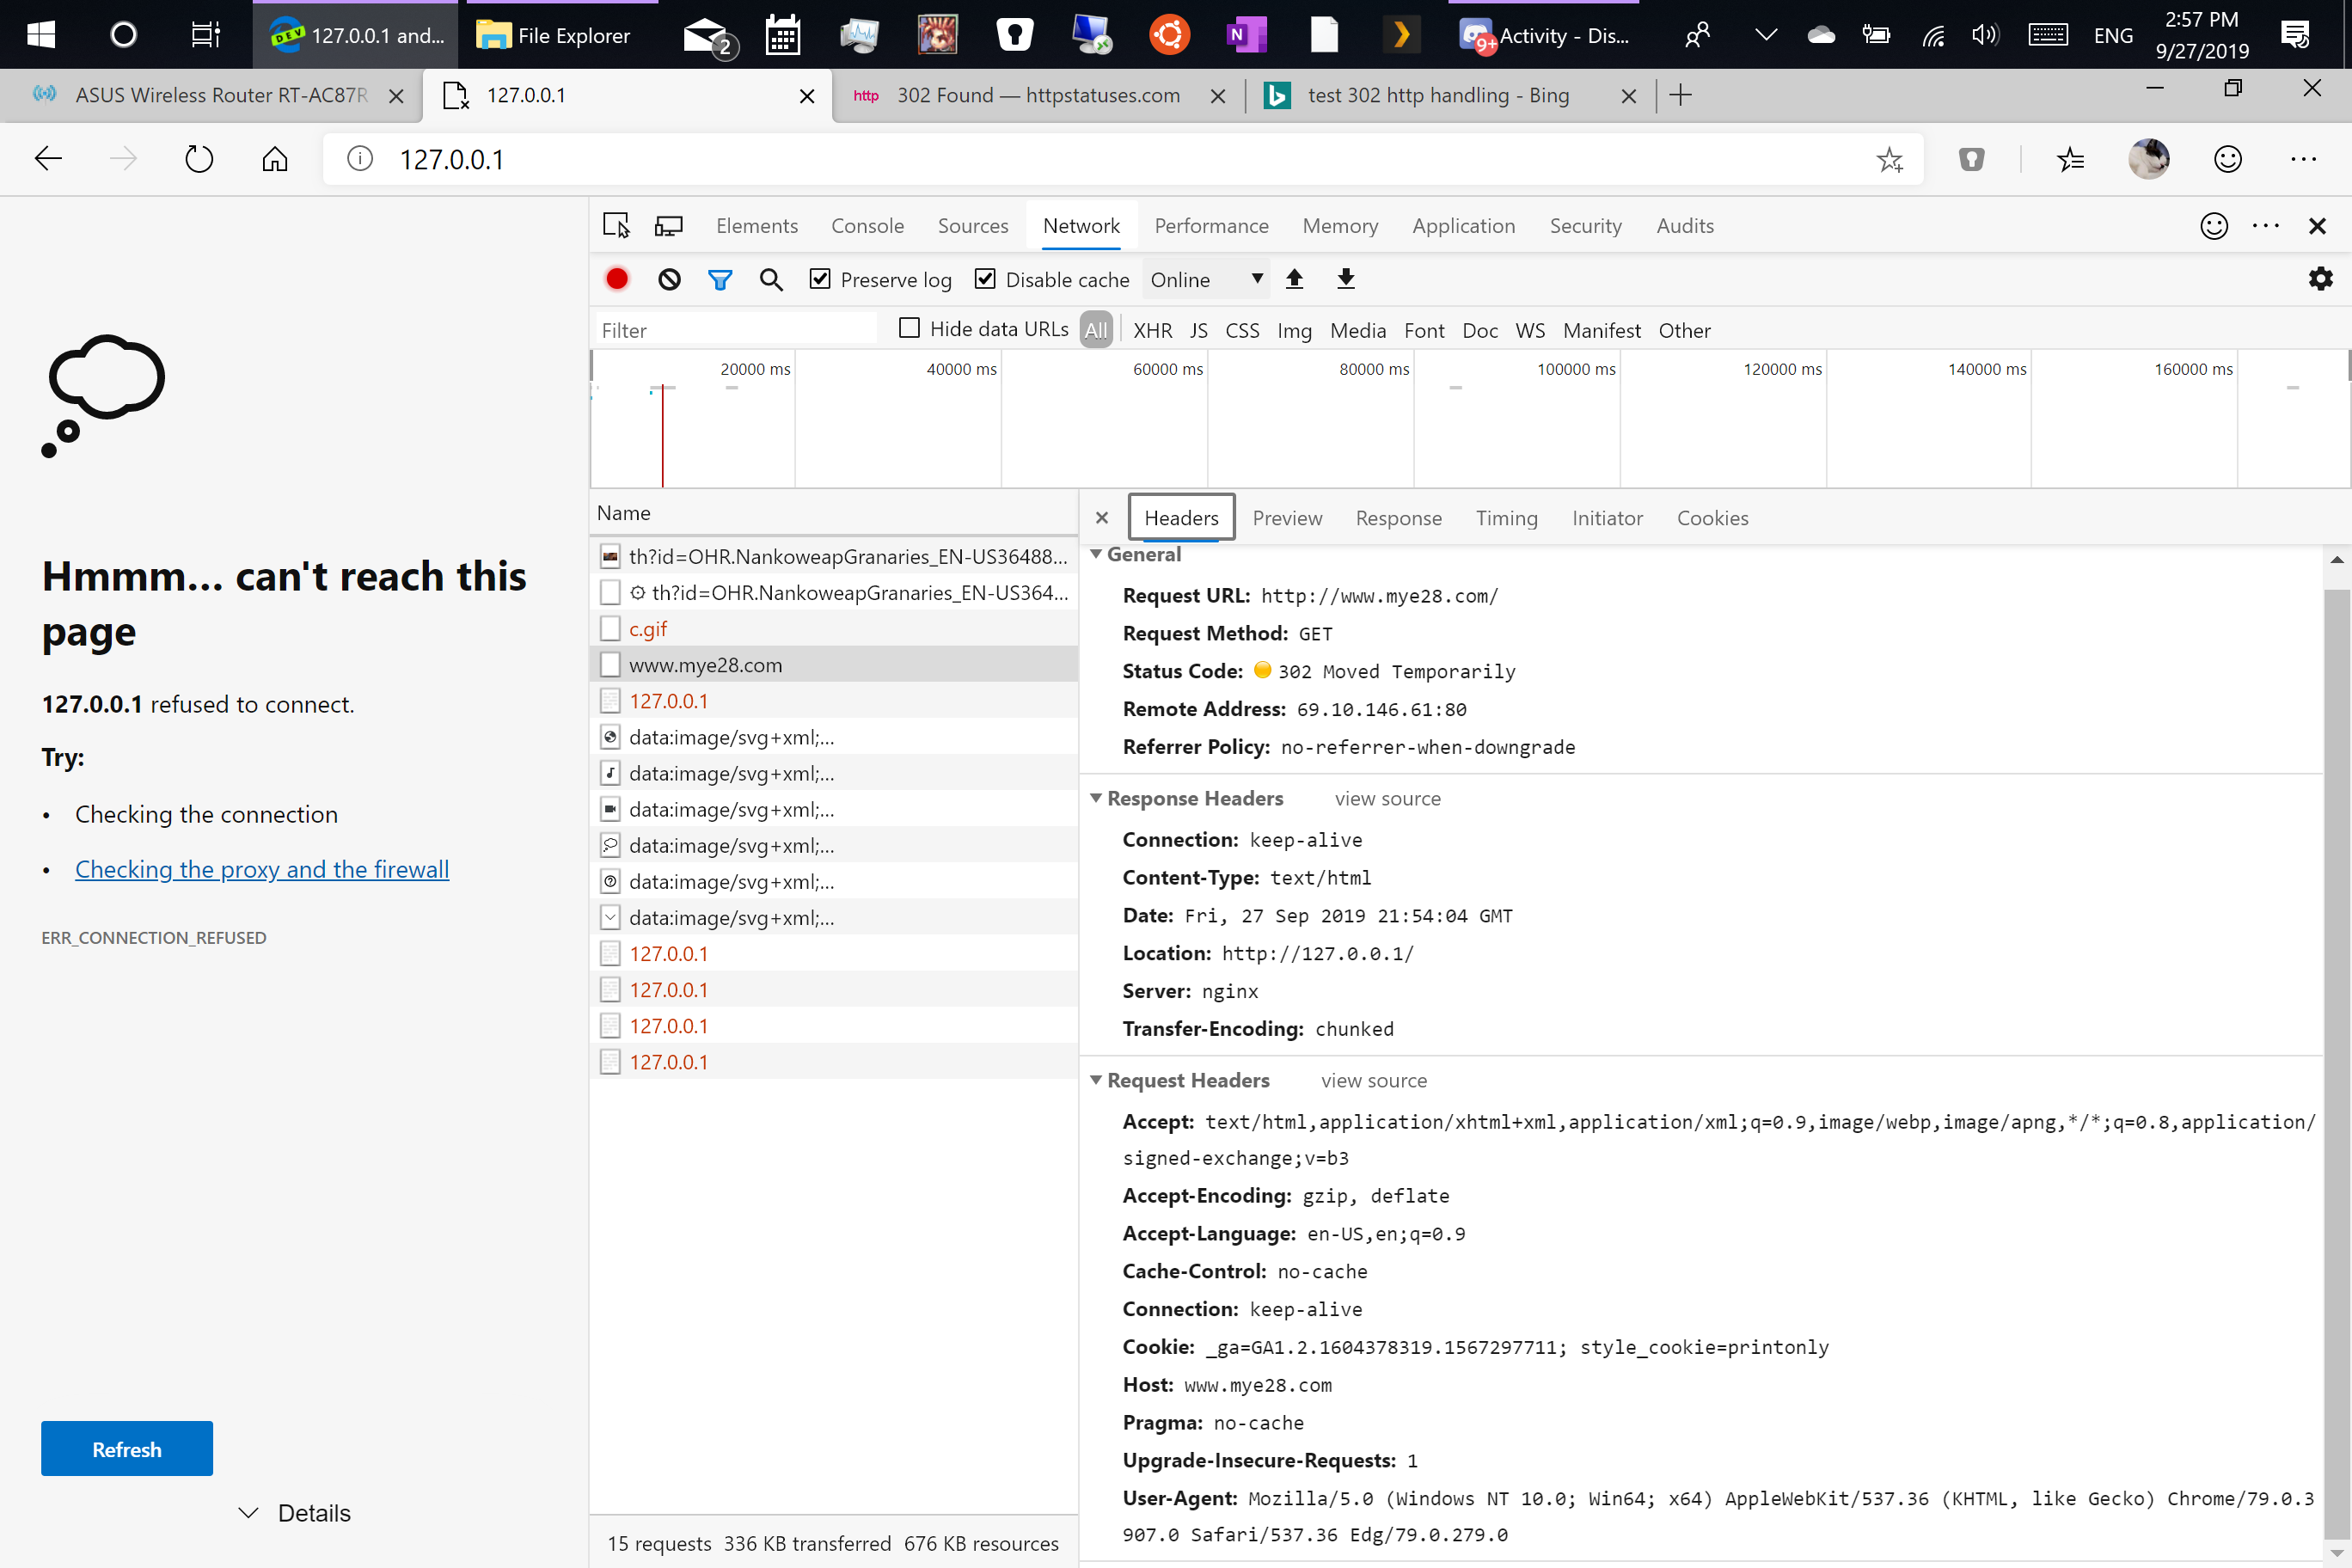This screenshot has height=1568, width=2352.
Task: Switch to the 302 Found httpstatuses.com tab
Action: [1038, 95]
